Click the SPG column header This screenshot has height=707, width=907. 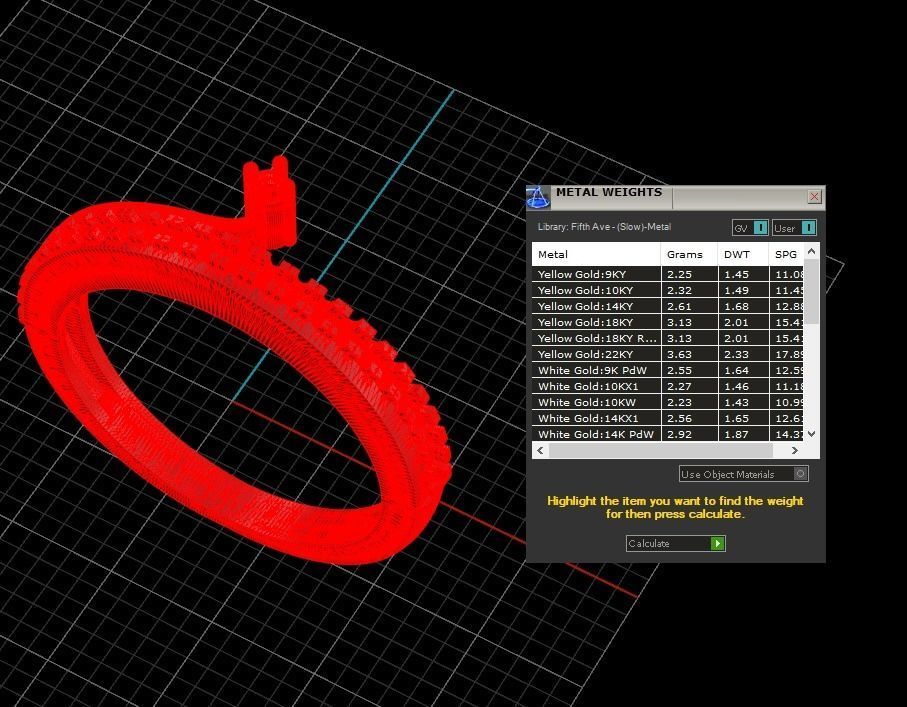pos(786,254)
